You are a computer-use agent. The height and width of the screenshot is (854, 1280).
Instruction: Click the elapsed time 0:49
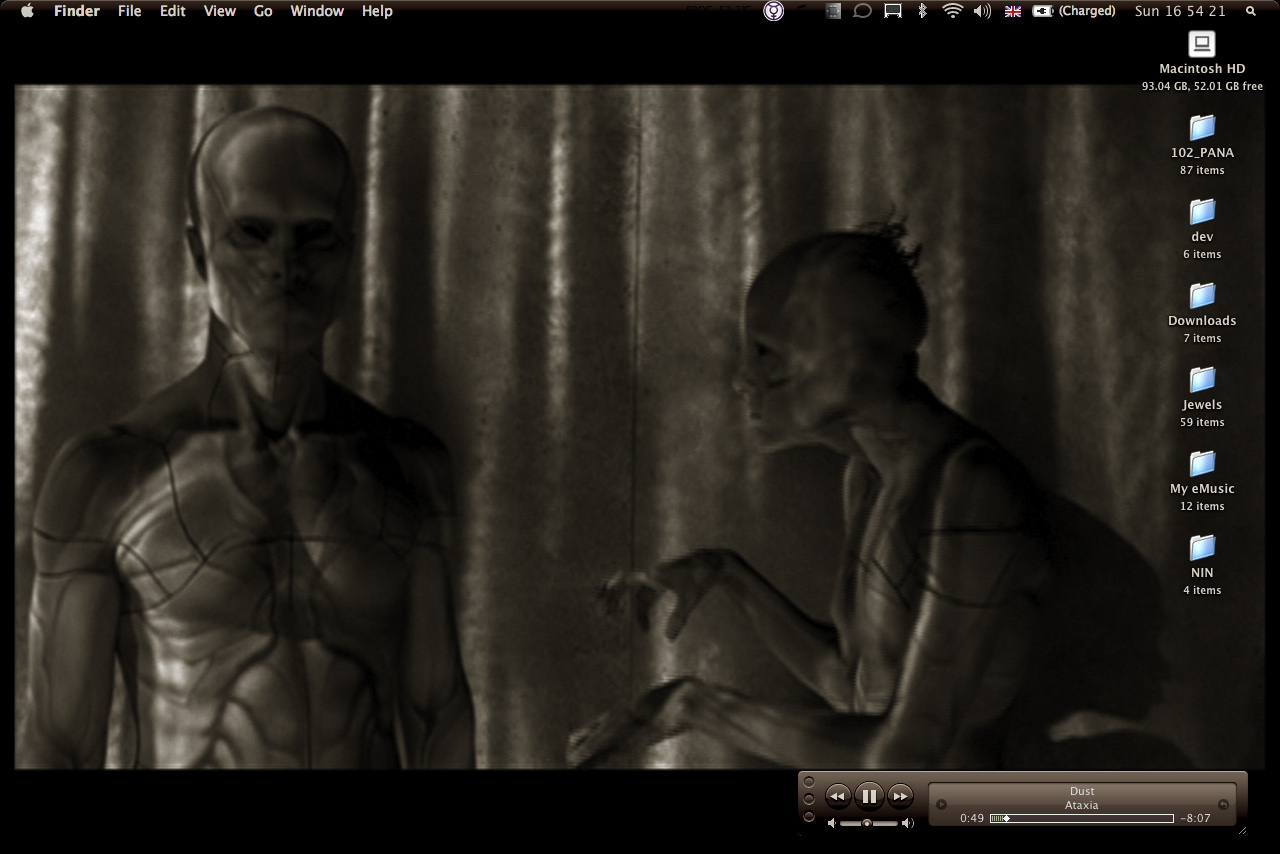(972, 818)
